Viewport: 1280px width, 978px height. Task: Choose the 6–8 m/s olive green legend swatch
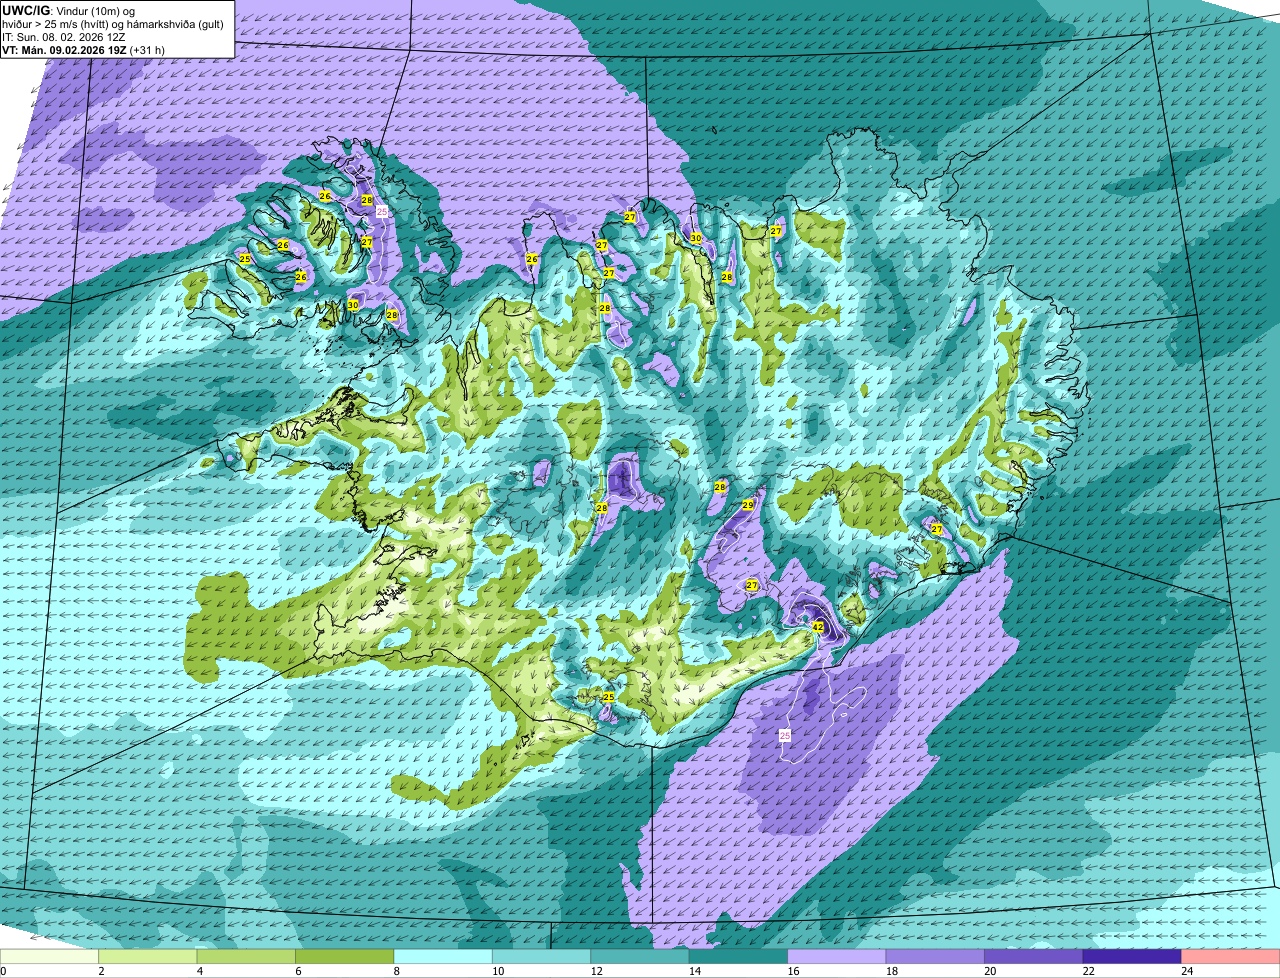345,957
